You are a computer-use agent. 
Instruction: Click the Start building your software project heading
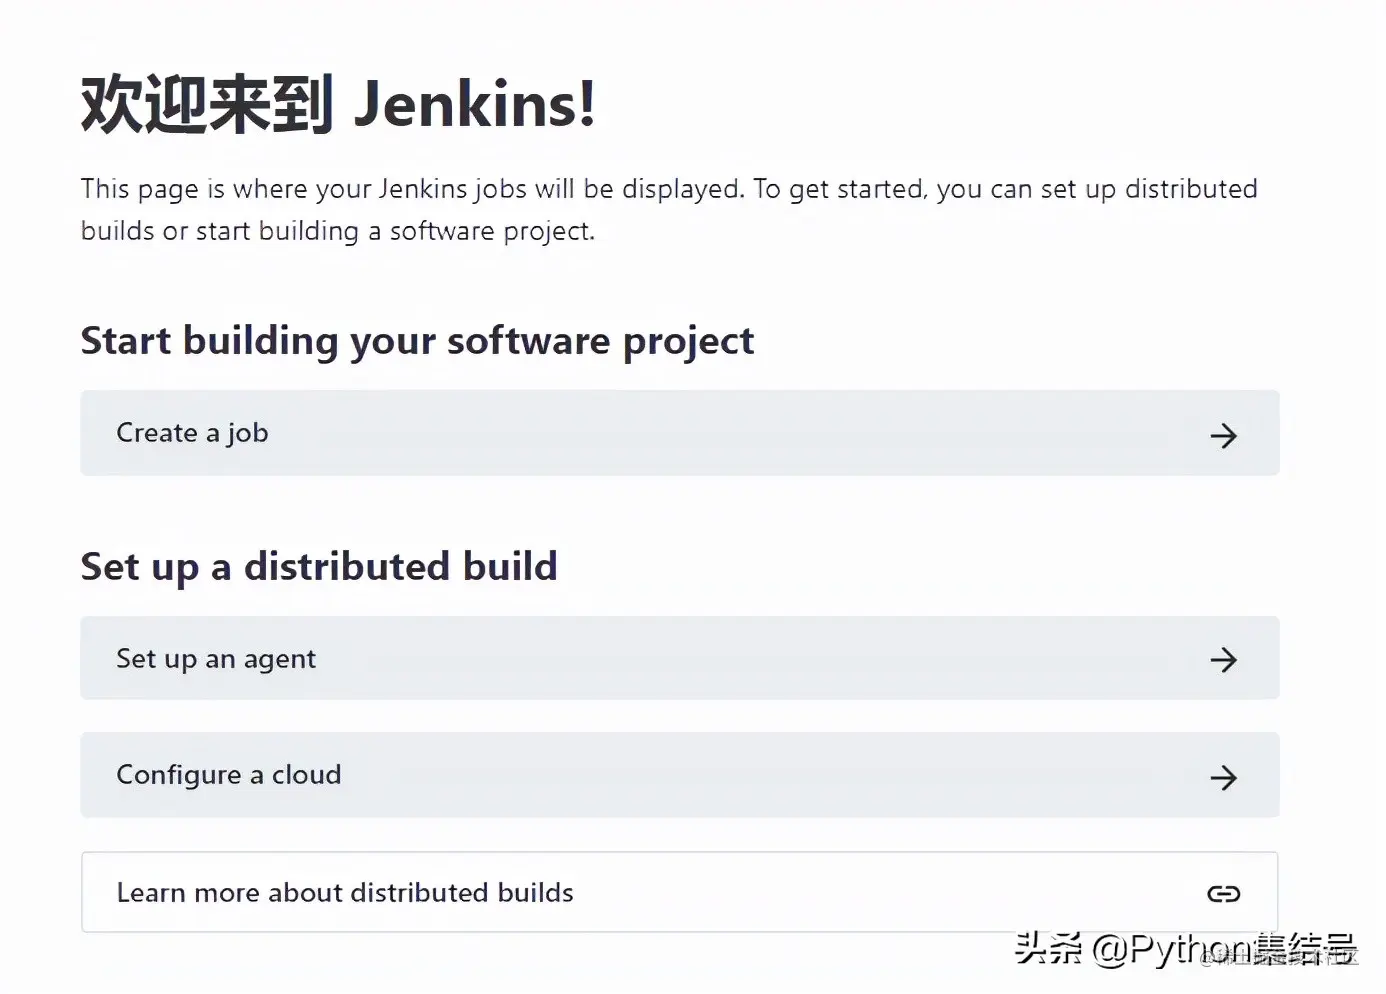pyautogui.click(x=417, y=340)
